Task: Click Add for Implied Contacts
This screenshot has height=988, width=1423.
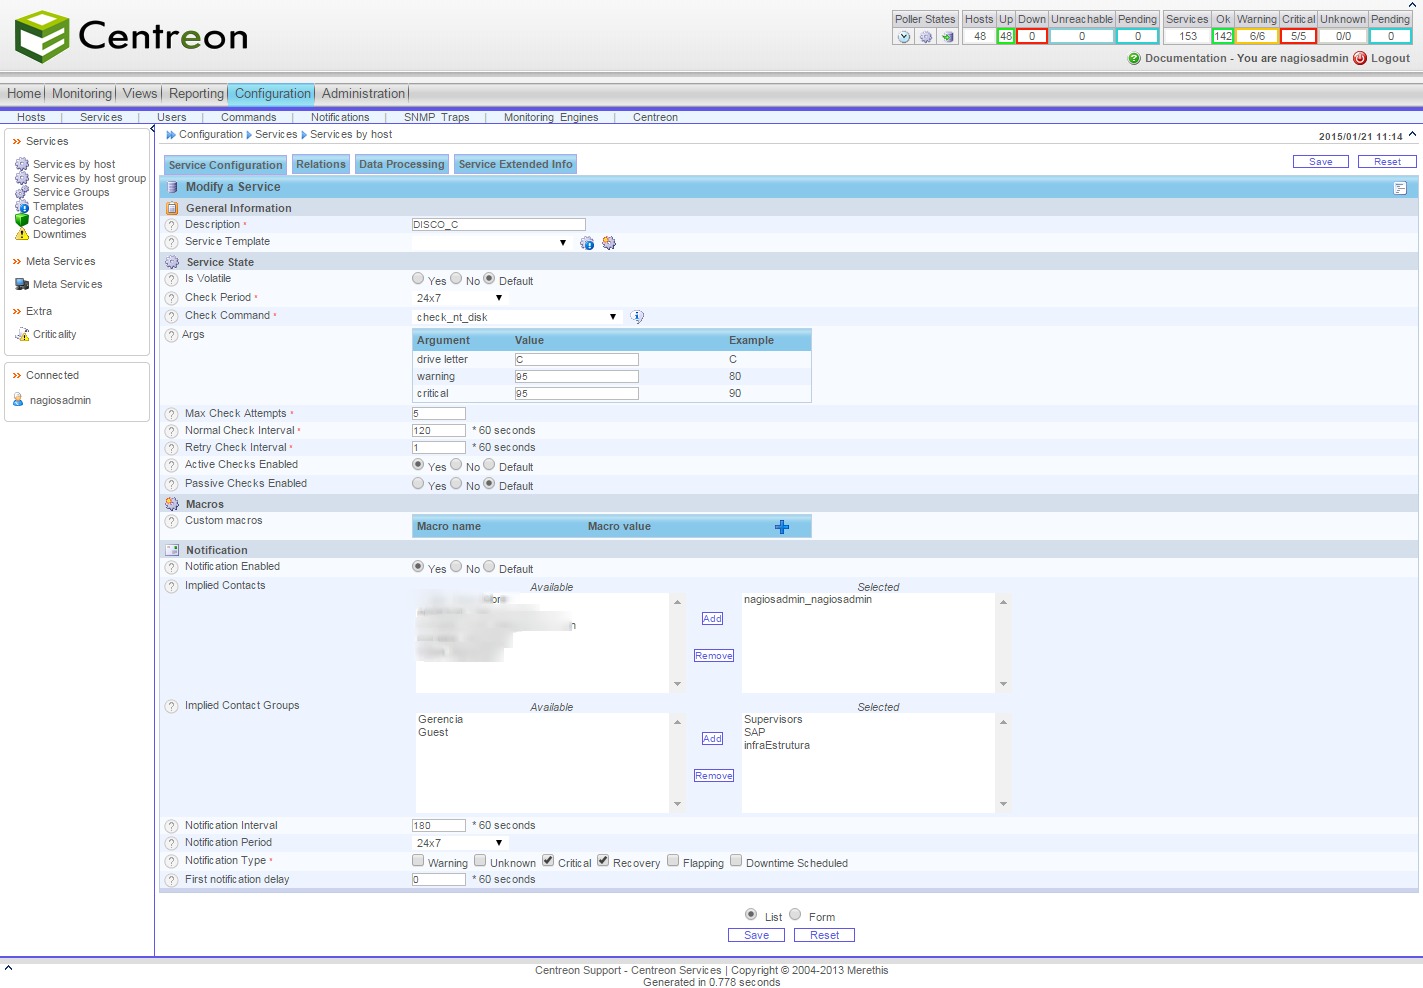Action: (x=712, y=619)
